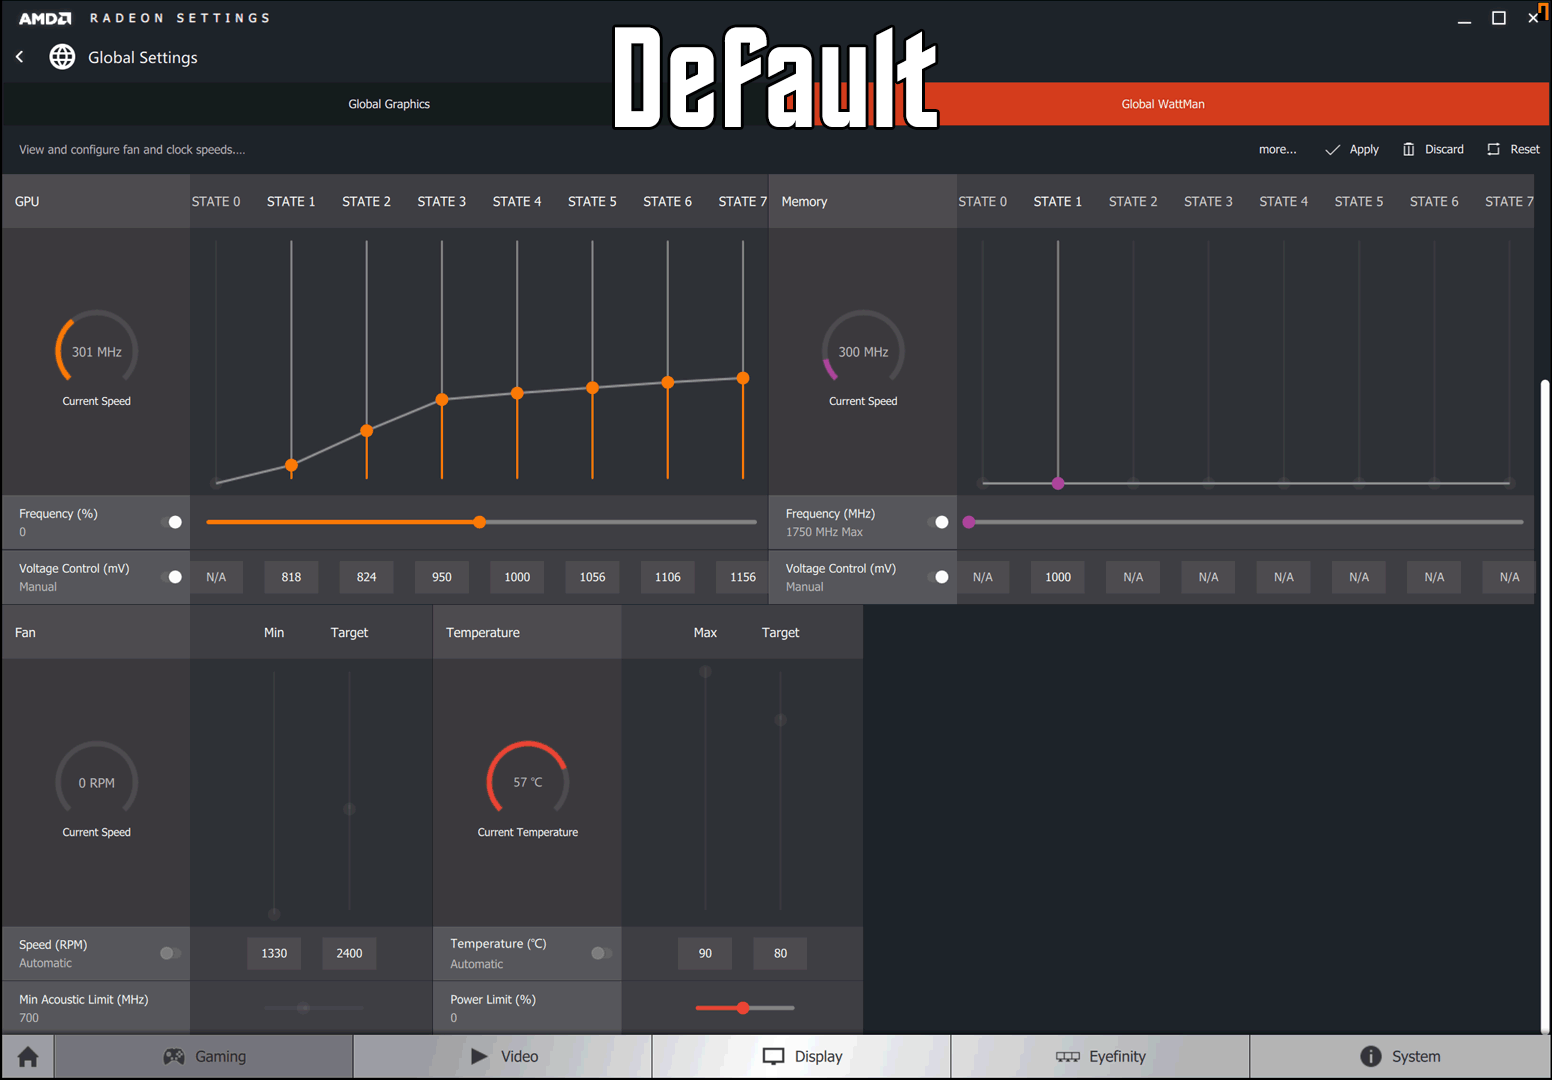
Task: Click Temperature Max field 90
Action: [x=705, y=953]
